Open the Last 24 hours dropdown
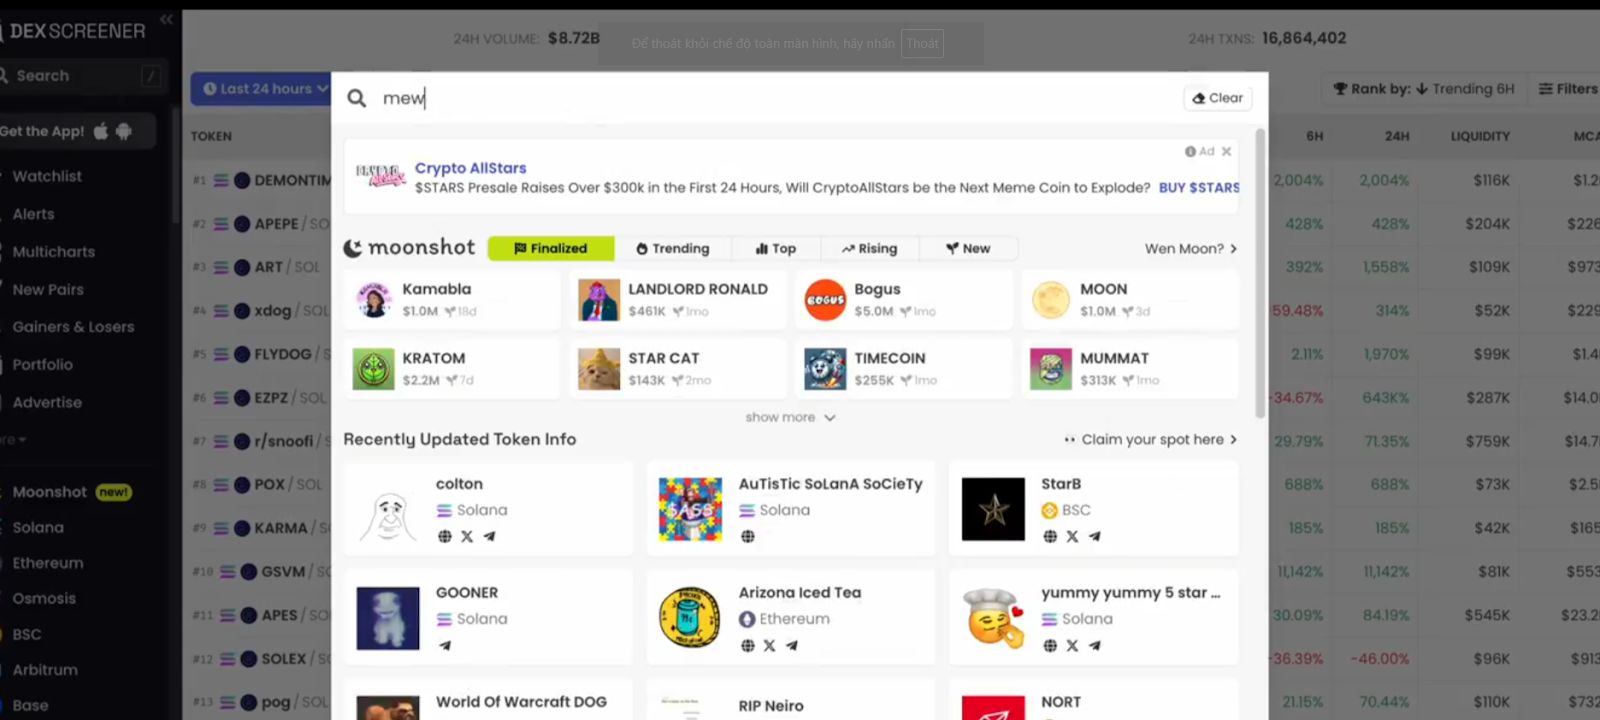Screen dimensions: 1600x720 (x=262, y=89)
